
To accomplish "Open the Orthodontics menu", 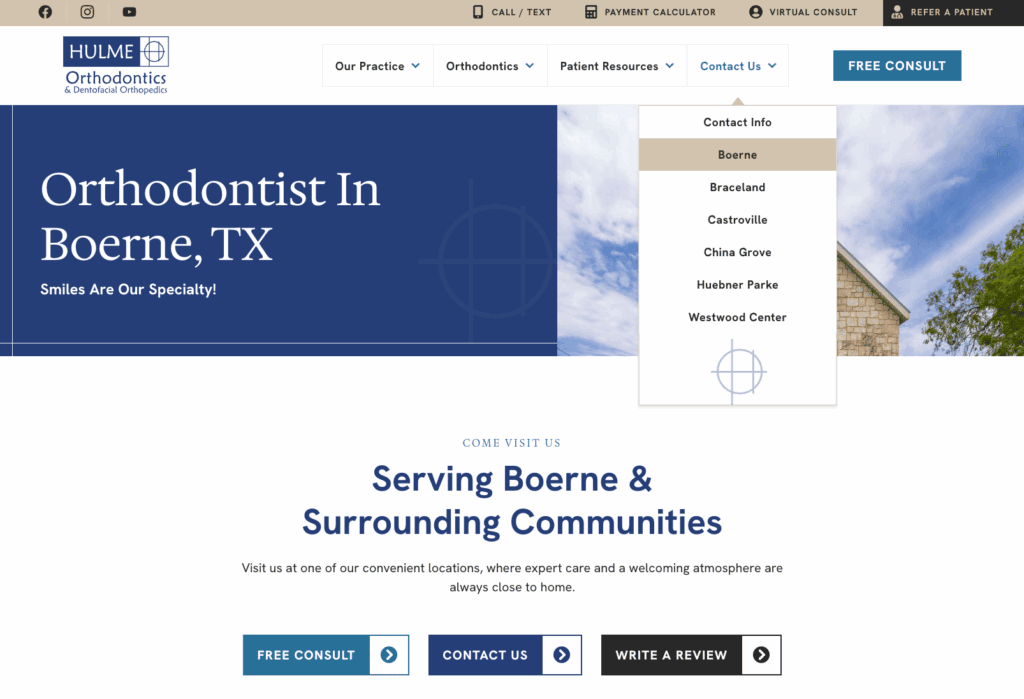I will (x=490, y=65).
